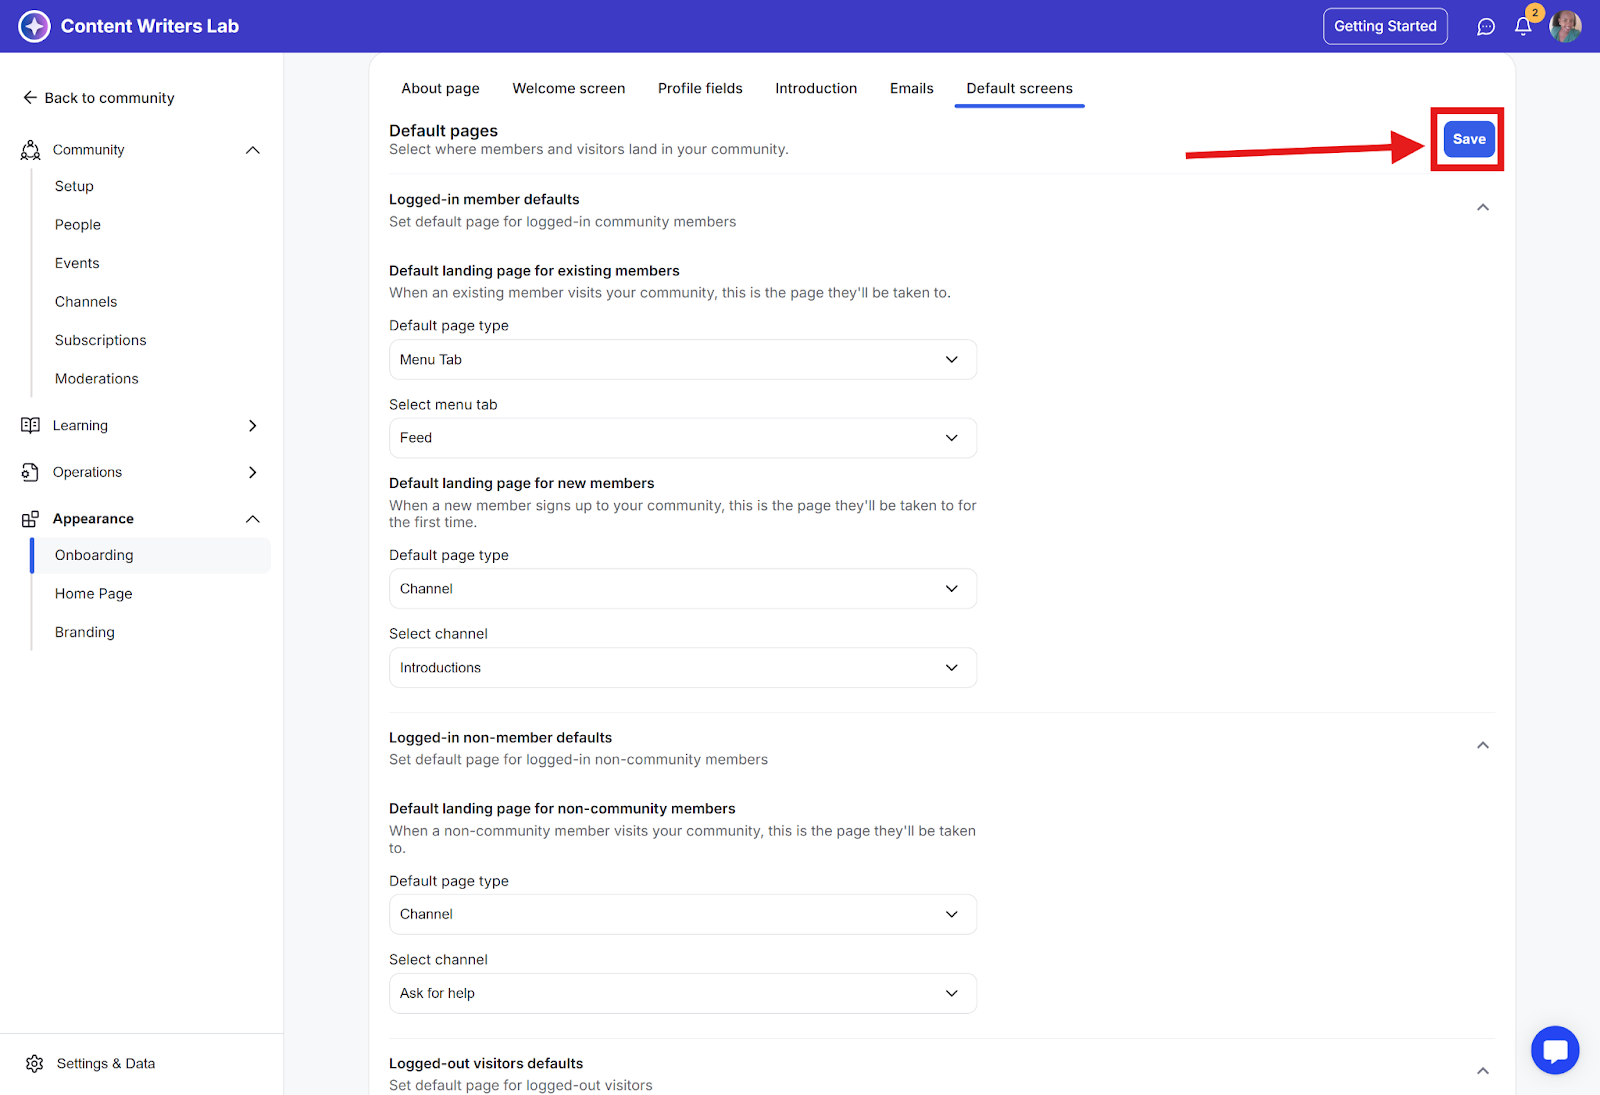The height and width of the screenshot is (1095, 1600).
Task: Open Setup in the Community menu
Action: 74,186
